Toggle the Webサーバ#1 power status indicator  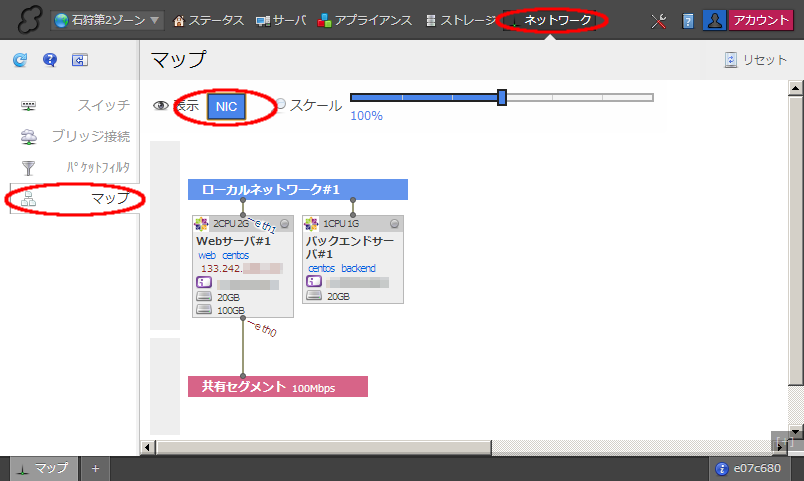[284, 223]
